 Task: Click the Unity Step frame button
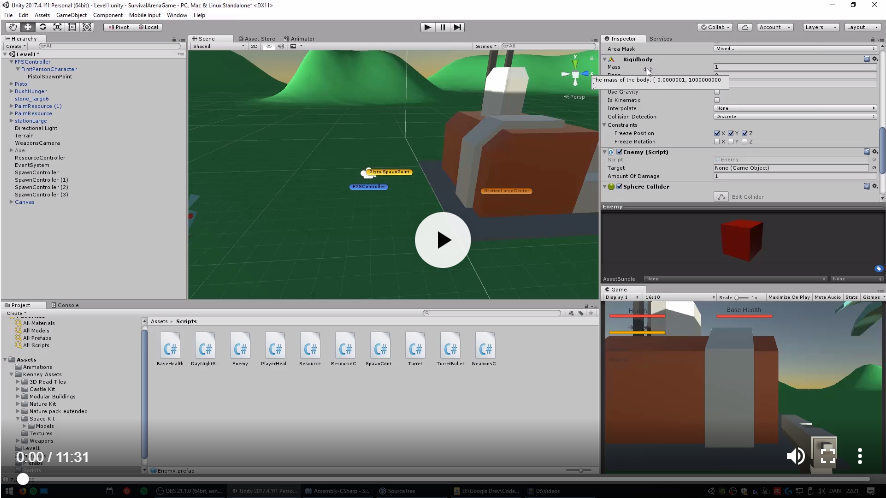coord(459,27)
